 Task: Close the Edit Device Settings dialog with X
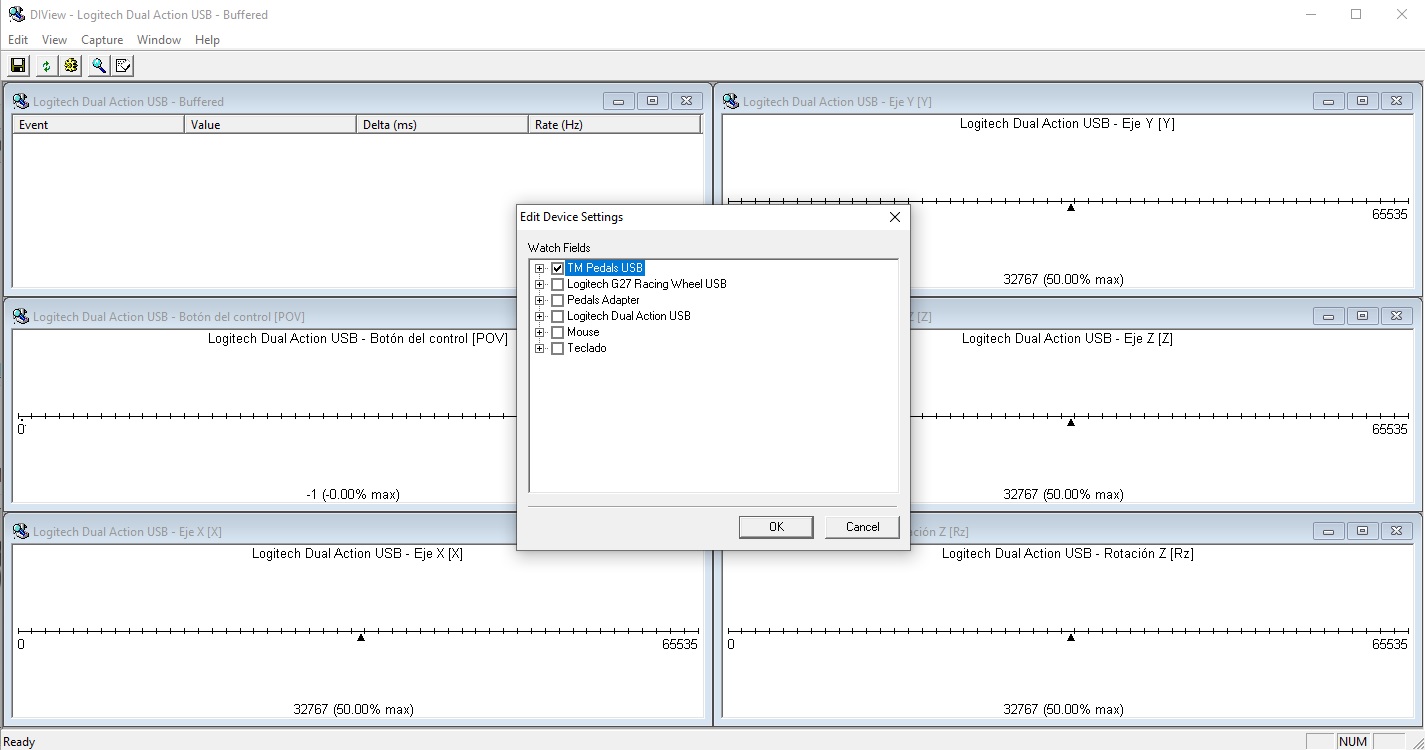pyautogui.click(x=895, y=217)
